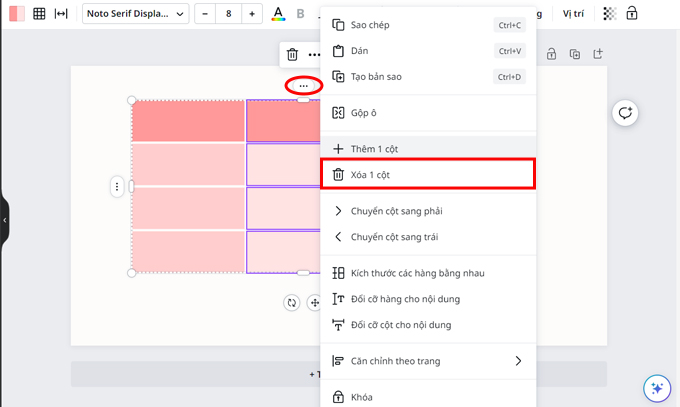Click the text color A icon
680x407 pixels.
pos(278,14)
